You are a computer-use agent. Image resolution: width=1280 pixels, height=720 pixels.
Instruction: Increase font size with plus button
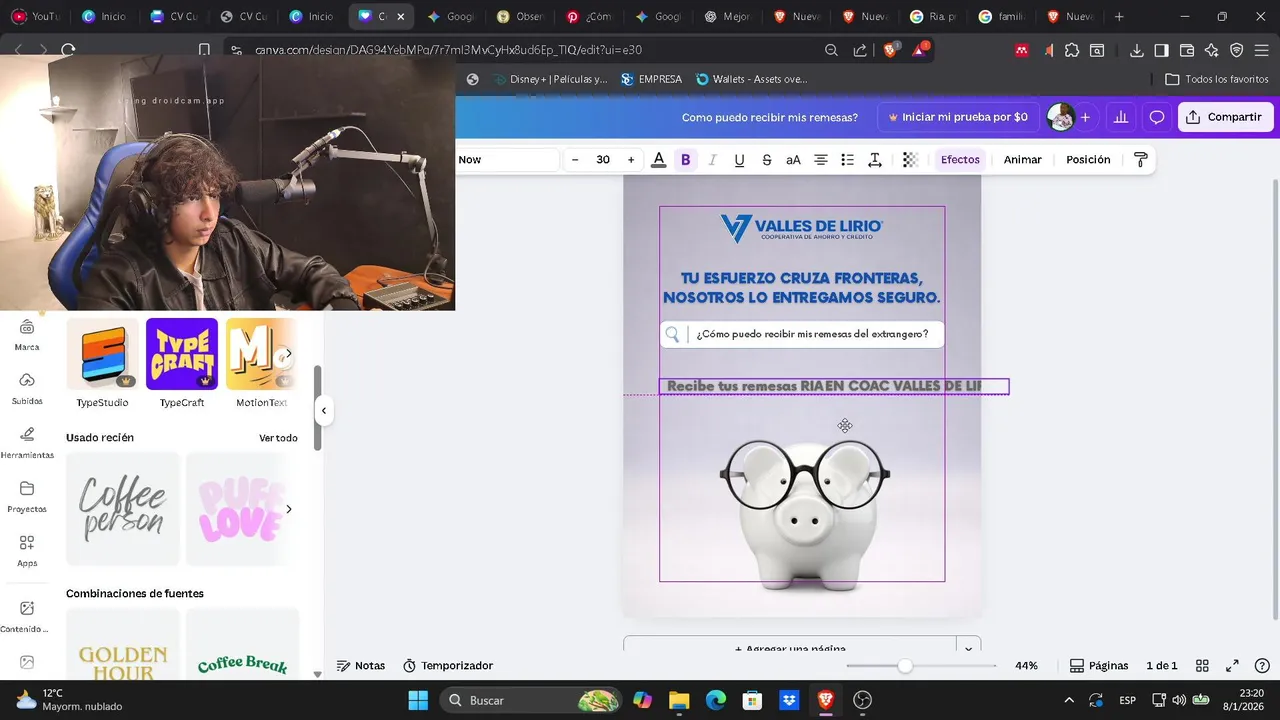(x=631, y=160)
